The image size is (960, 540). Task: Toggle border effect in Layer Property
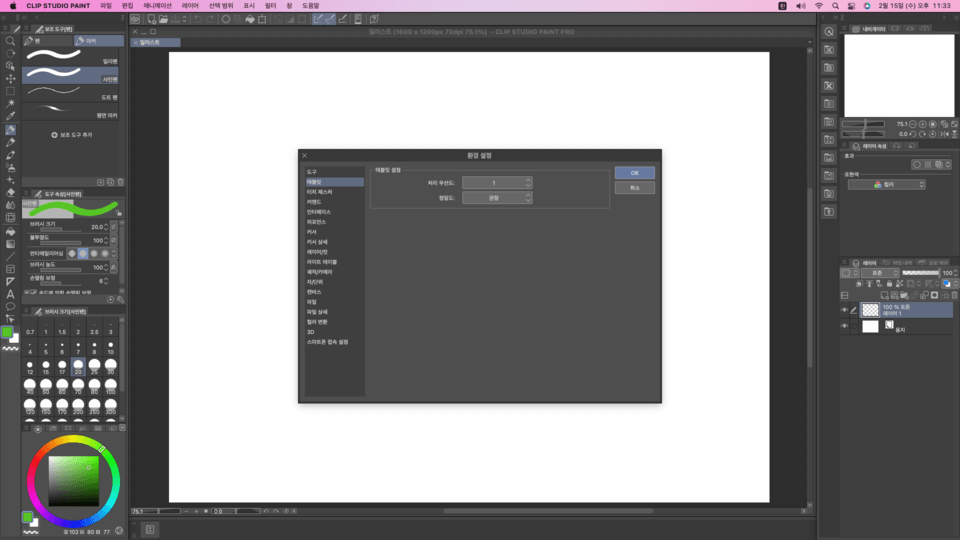pos(917,165)
